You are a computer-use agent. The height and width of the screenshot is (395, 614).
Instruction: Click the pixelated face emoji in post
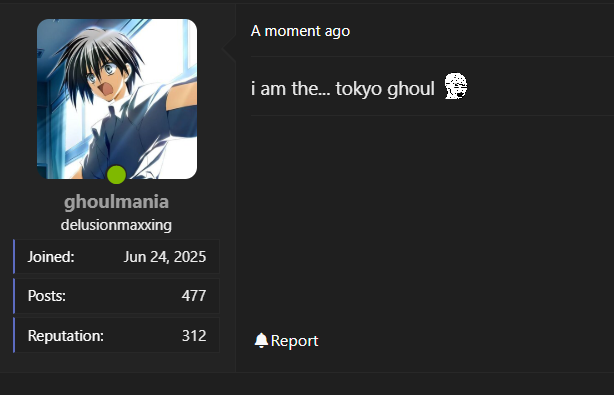pos(456,86)
